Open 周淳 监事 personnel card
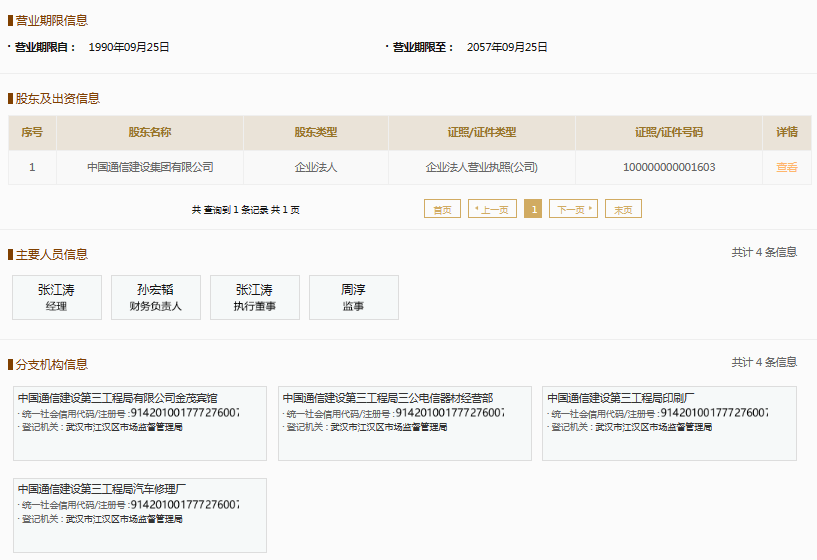The image size is (817, 560). 353,297
